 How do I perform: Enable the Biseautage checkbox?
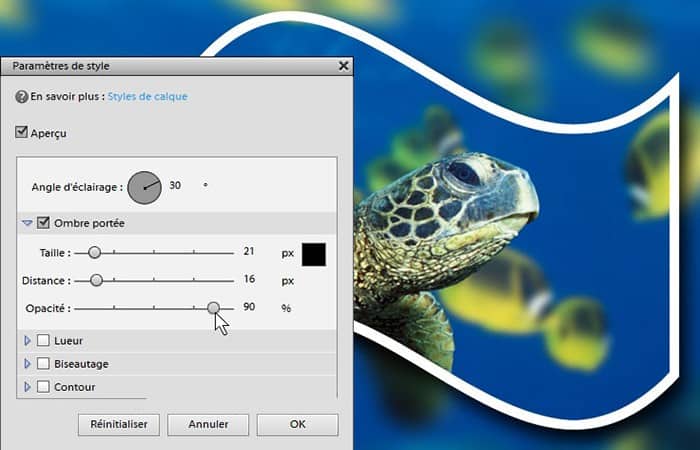(43, 363)
